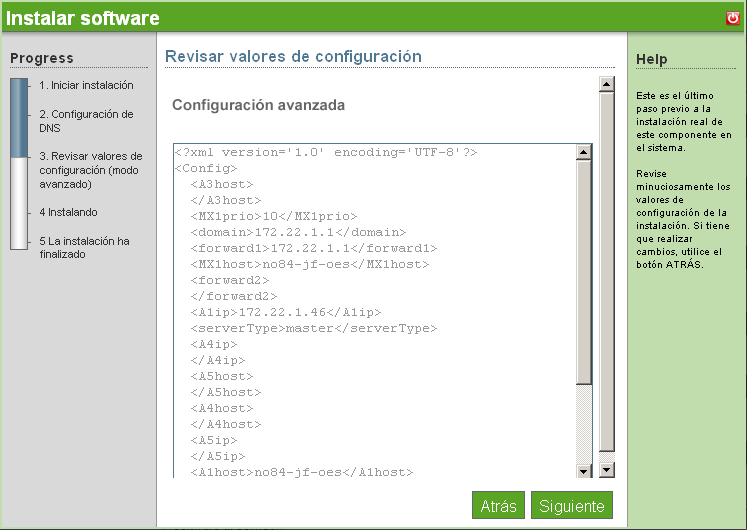Click the outer panel's scrollbar thumb
The image size is (747, 530).
[x=606, y=272]
